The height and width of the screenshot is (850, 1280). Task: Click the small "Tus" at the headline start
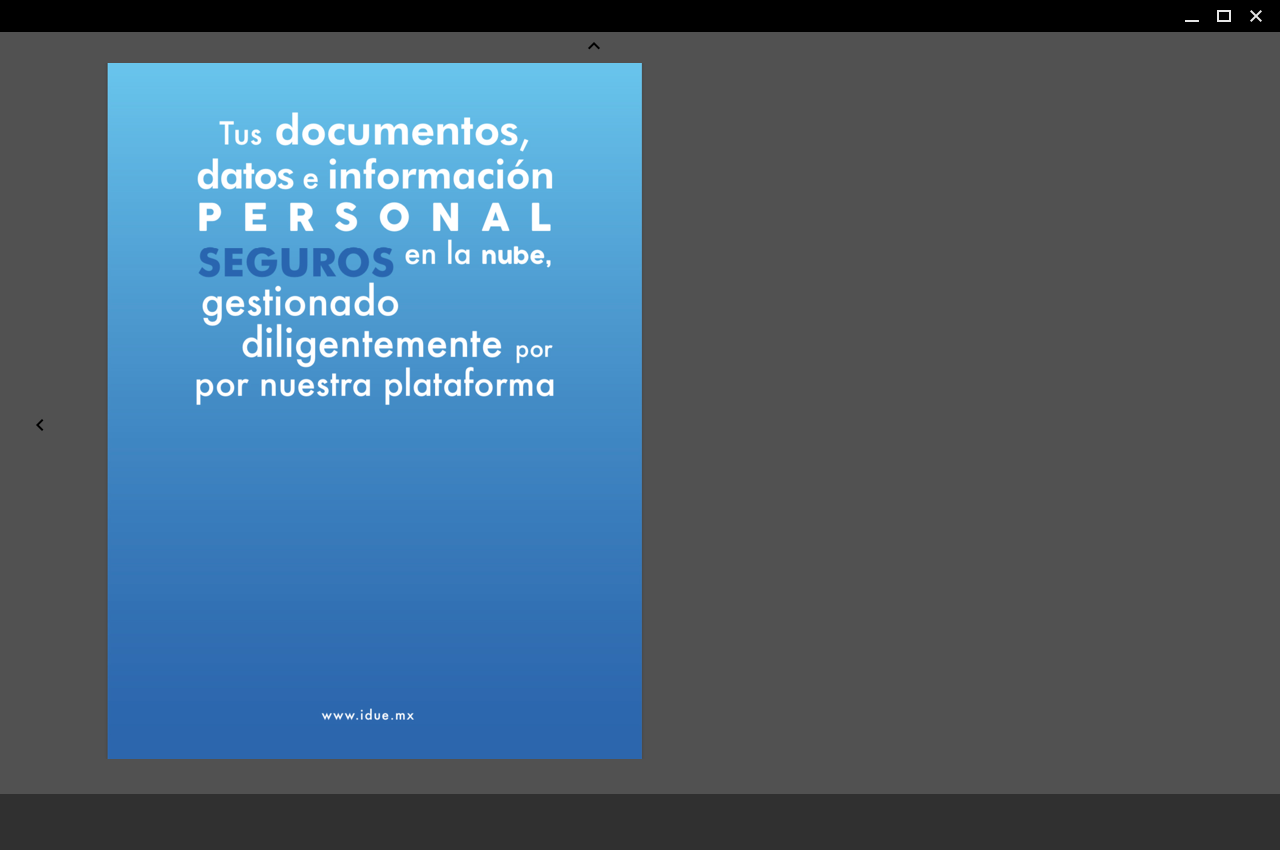click(240, 134)
